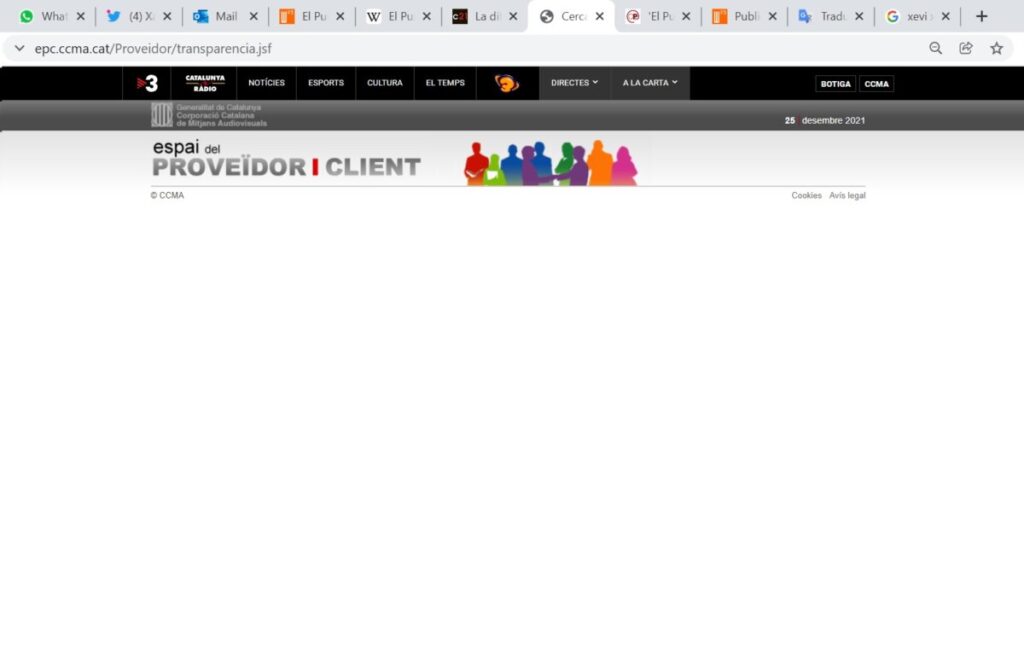Click the TV3 logo icon
Image resolution: width=1024 pixels, height=645 pixels.
click(147, 83)
